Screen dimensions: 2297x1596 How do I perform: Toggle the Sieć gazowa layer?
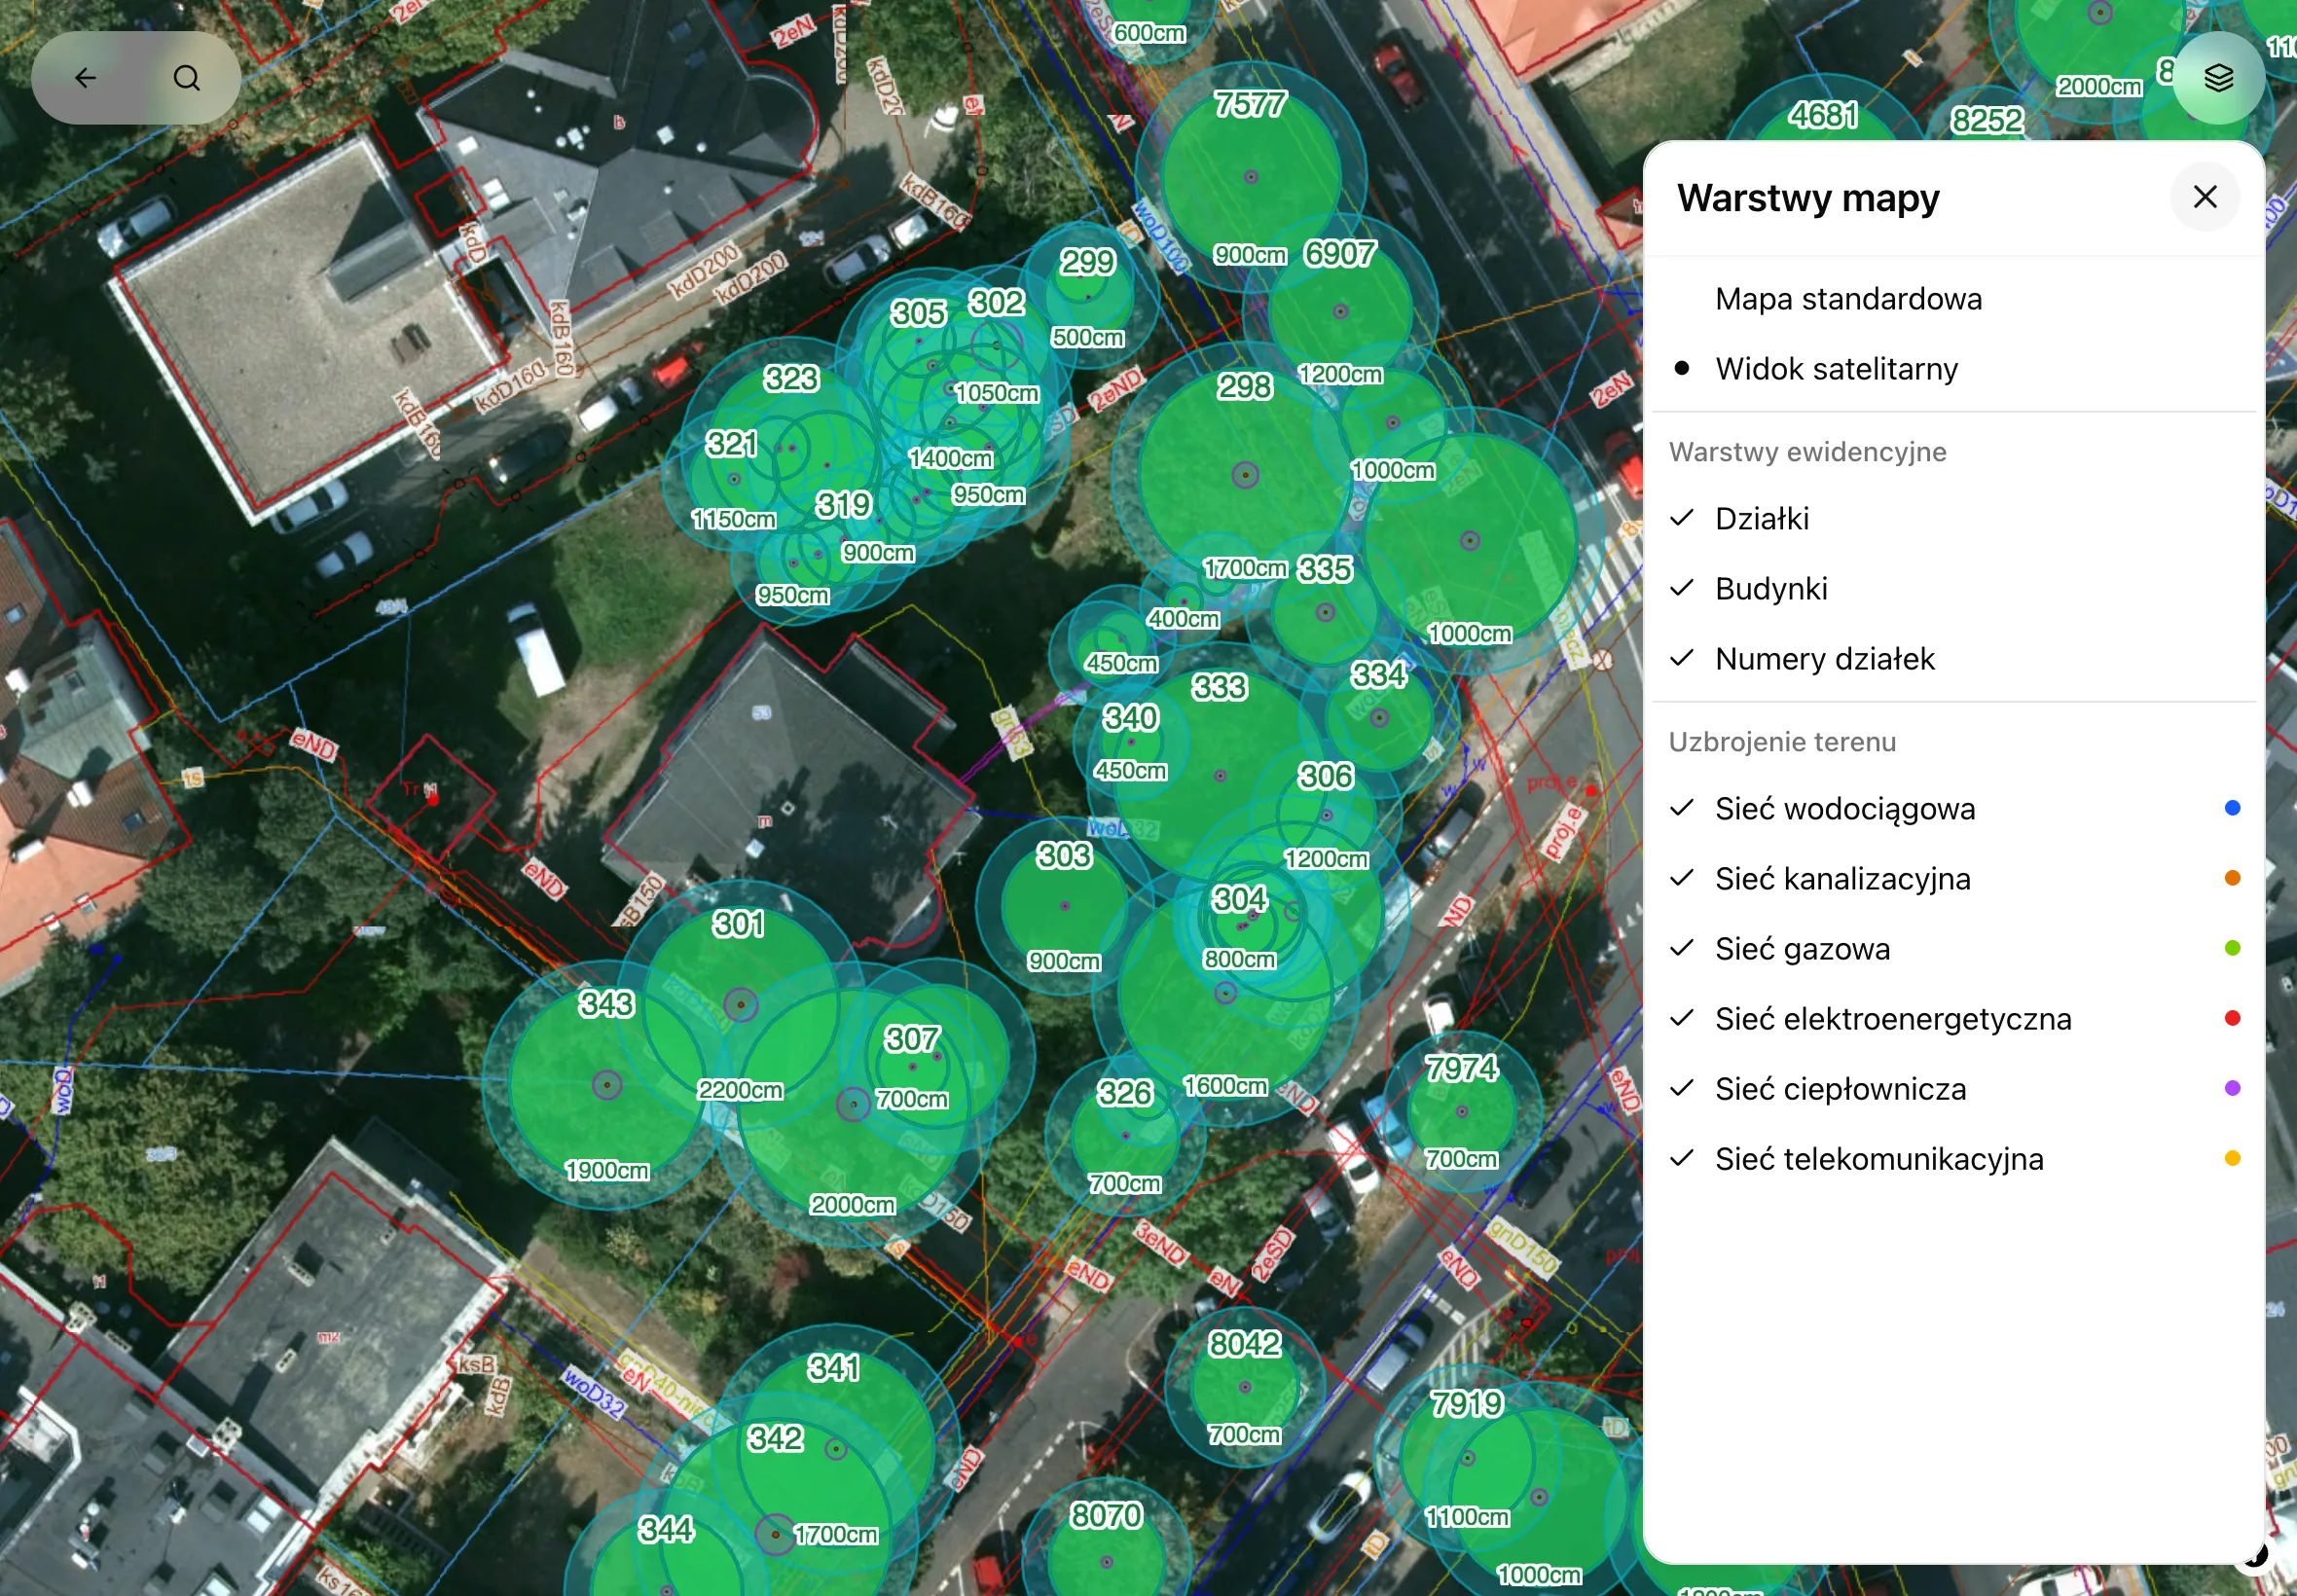1954,949
